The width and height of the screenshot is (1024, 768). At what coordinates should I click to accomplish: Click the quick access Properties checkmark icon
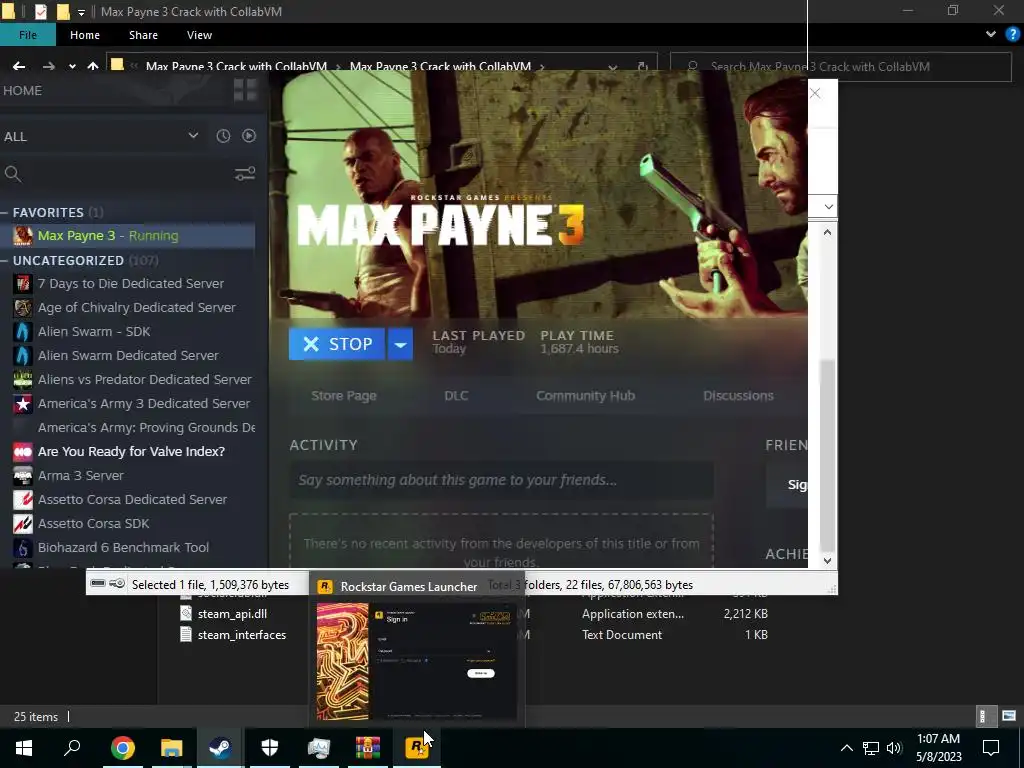click(40, 11)
